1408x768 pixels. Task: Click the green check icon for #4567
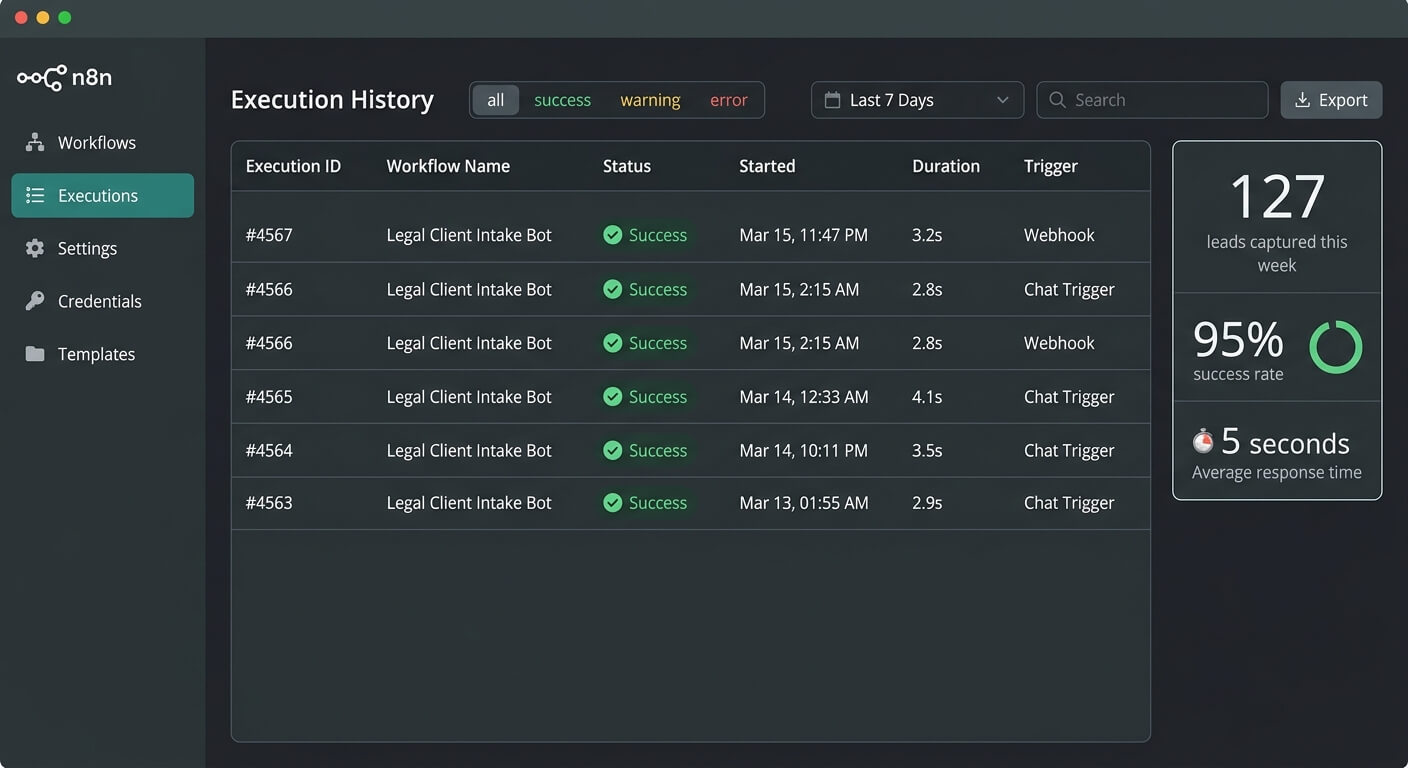pyautogui.click(x=613, y=235)
